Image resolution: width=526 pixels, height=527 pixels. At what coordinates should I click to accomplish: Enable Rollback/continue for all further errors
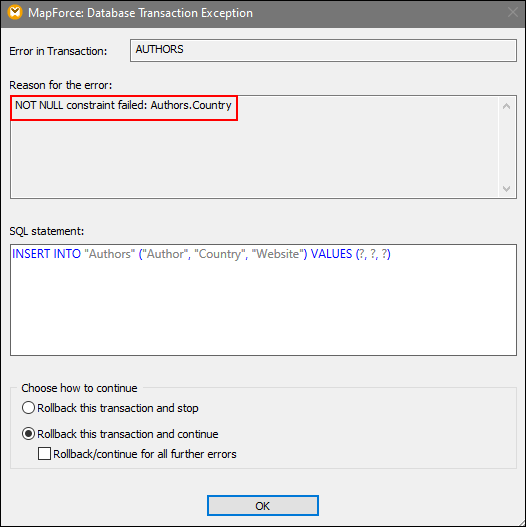[44, 454]
